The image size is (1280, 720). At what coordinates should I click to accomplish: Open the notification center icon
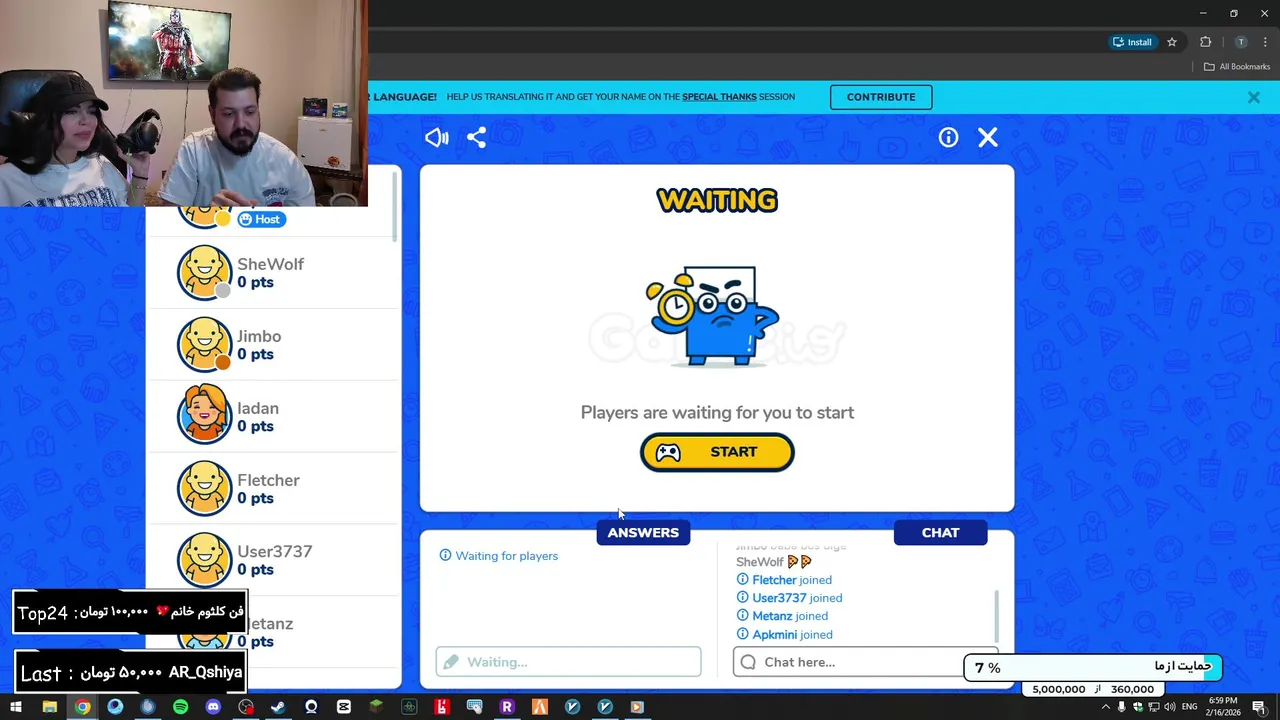click(1259, 707)
